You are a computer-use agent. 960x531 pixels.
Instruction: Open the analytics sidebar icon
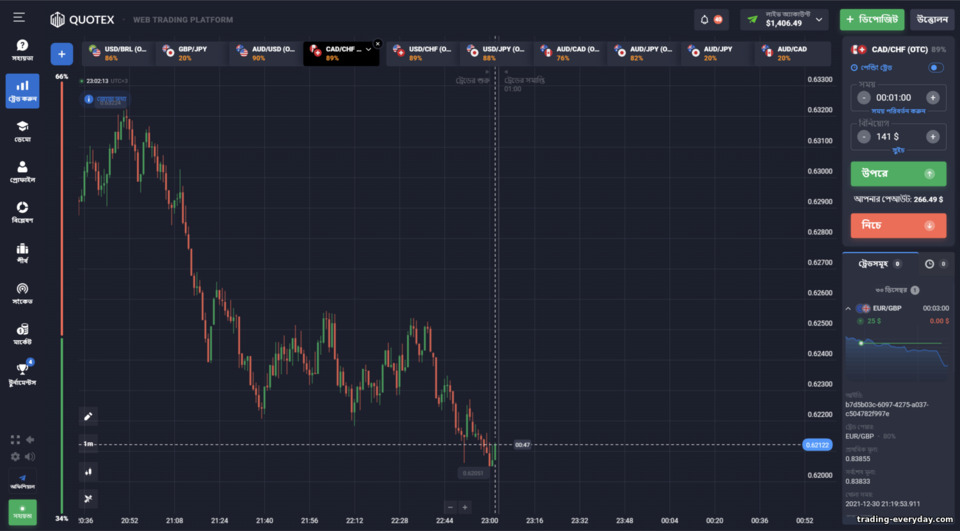(22, 211)
